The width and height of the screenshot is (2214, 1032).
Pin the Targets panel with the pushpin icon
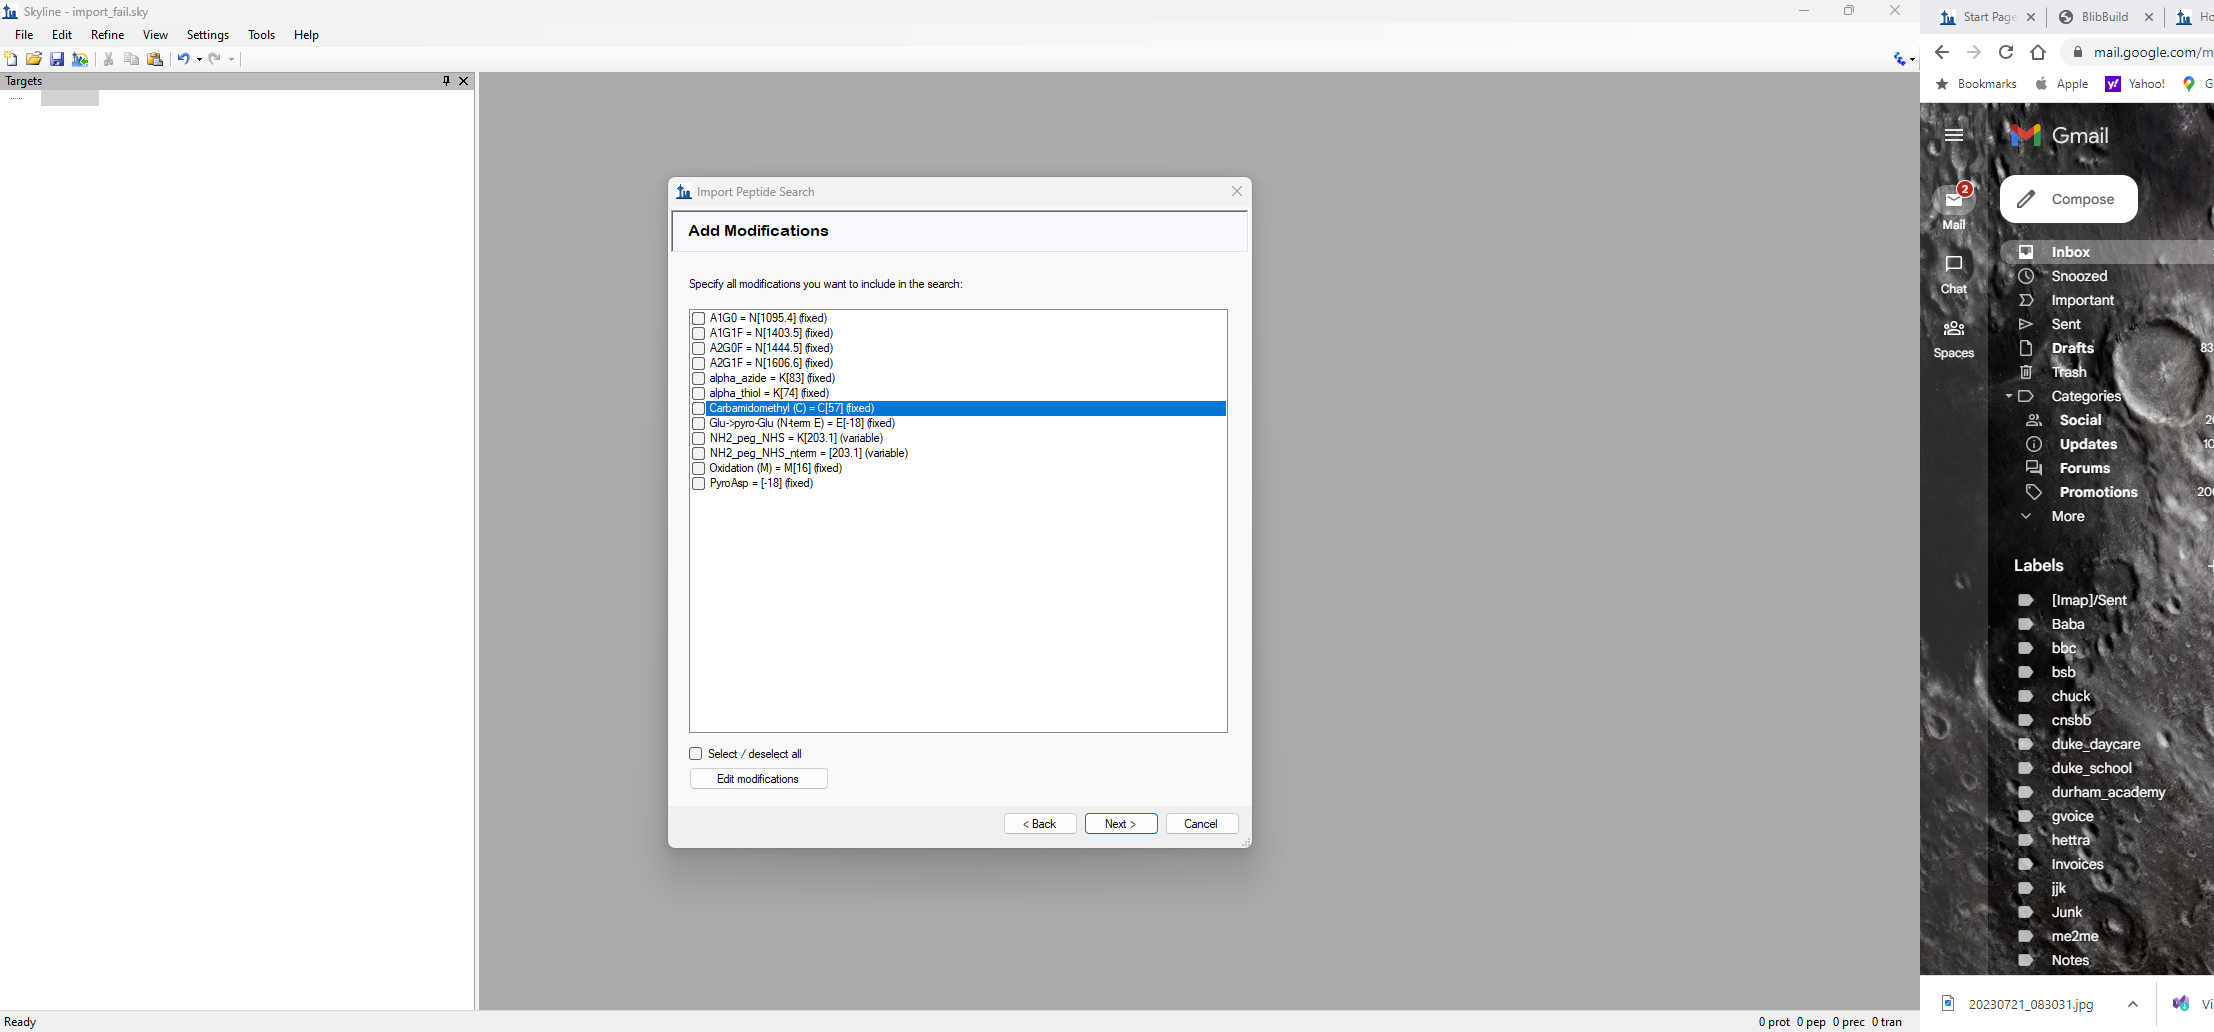pos(446,81)
